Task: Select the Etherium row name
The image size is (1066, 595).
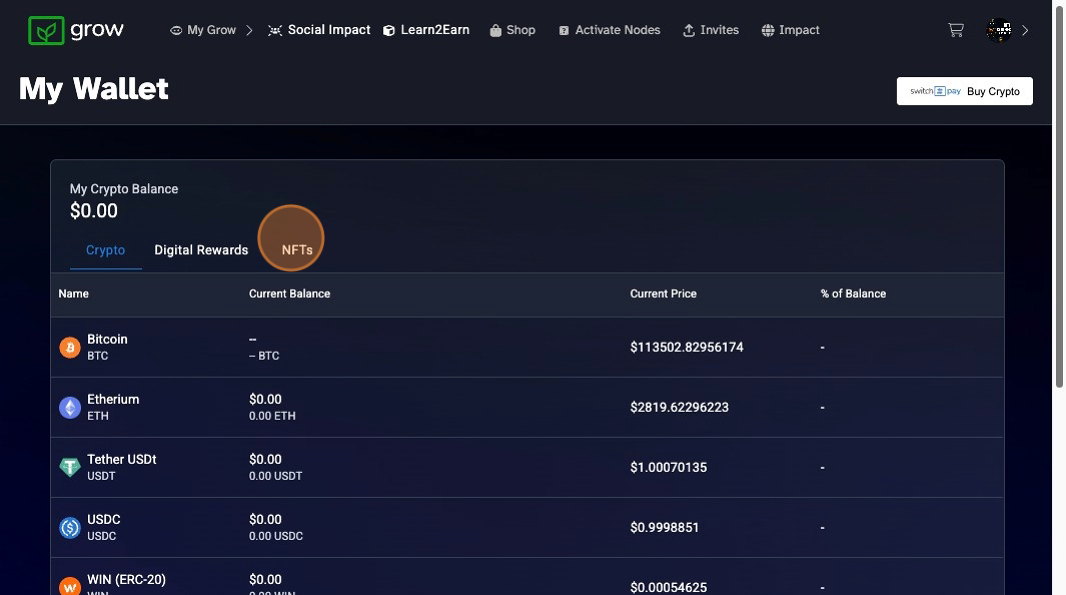Action: pyautogui.click(x=113, y=399)
